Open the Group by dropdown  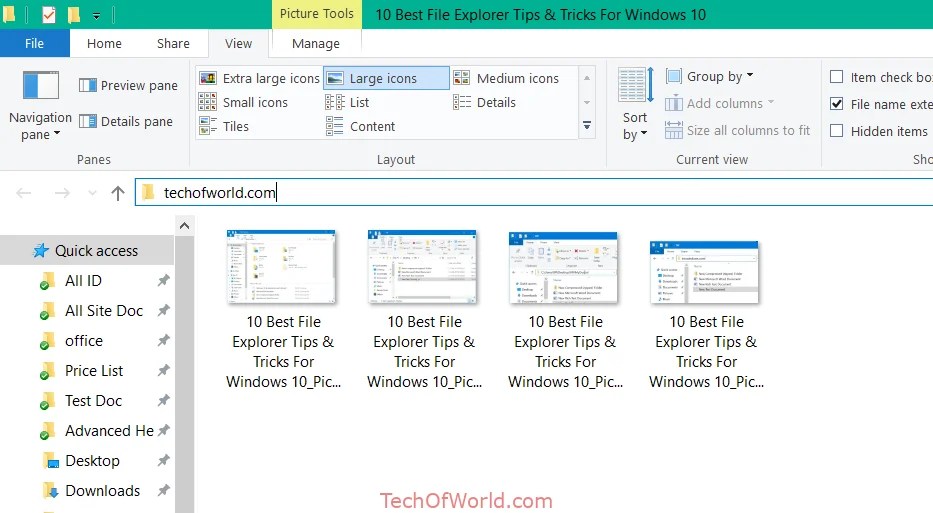pyautogui.click(x=709, y=76)
